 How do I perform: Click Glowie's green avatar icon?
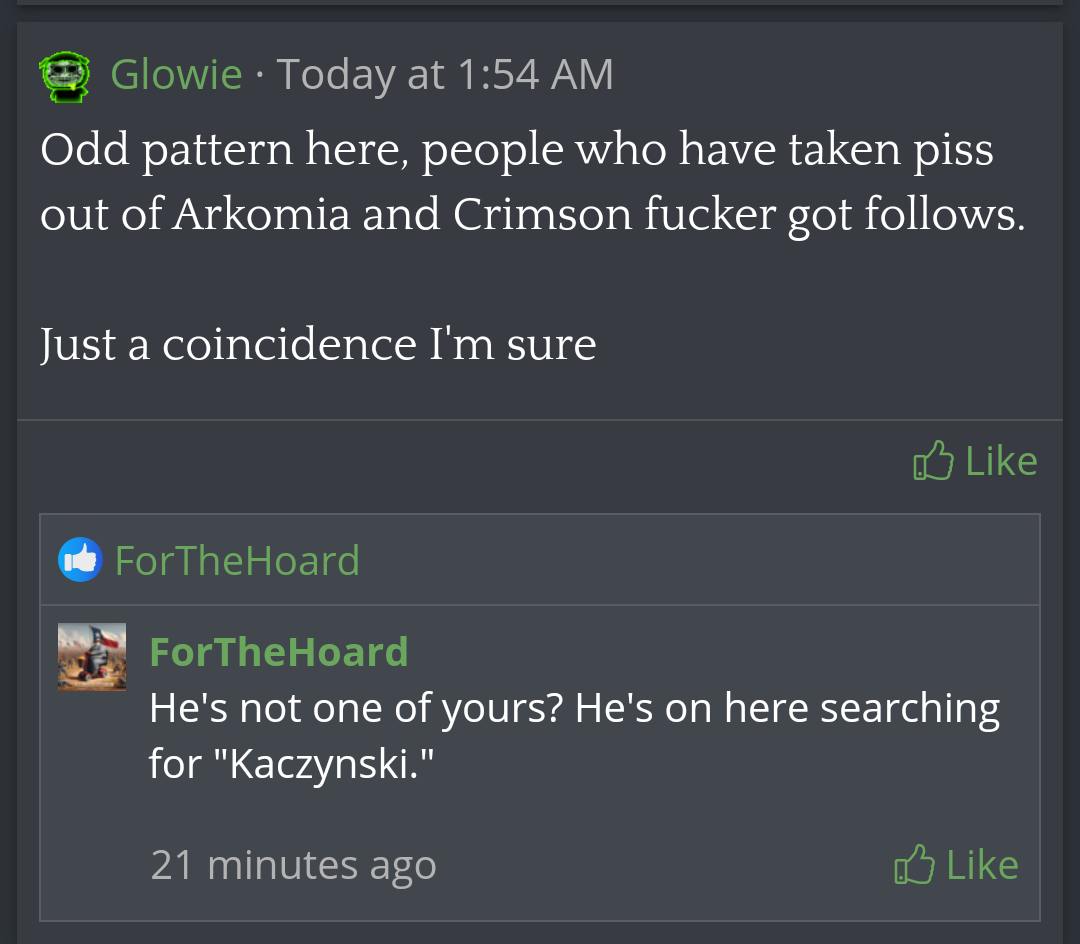63,78
